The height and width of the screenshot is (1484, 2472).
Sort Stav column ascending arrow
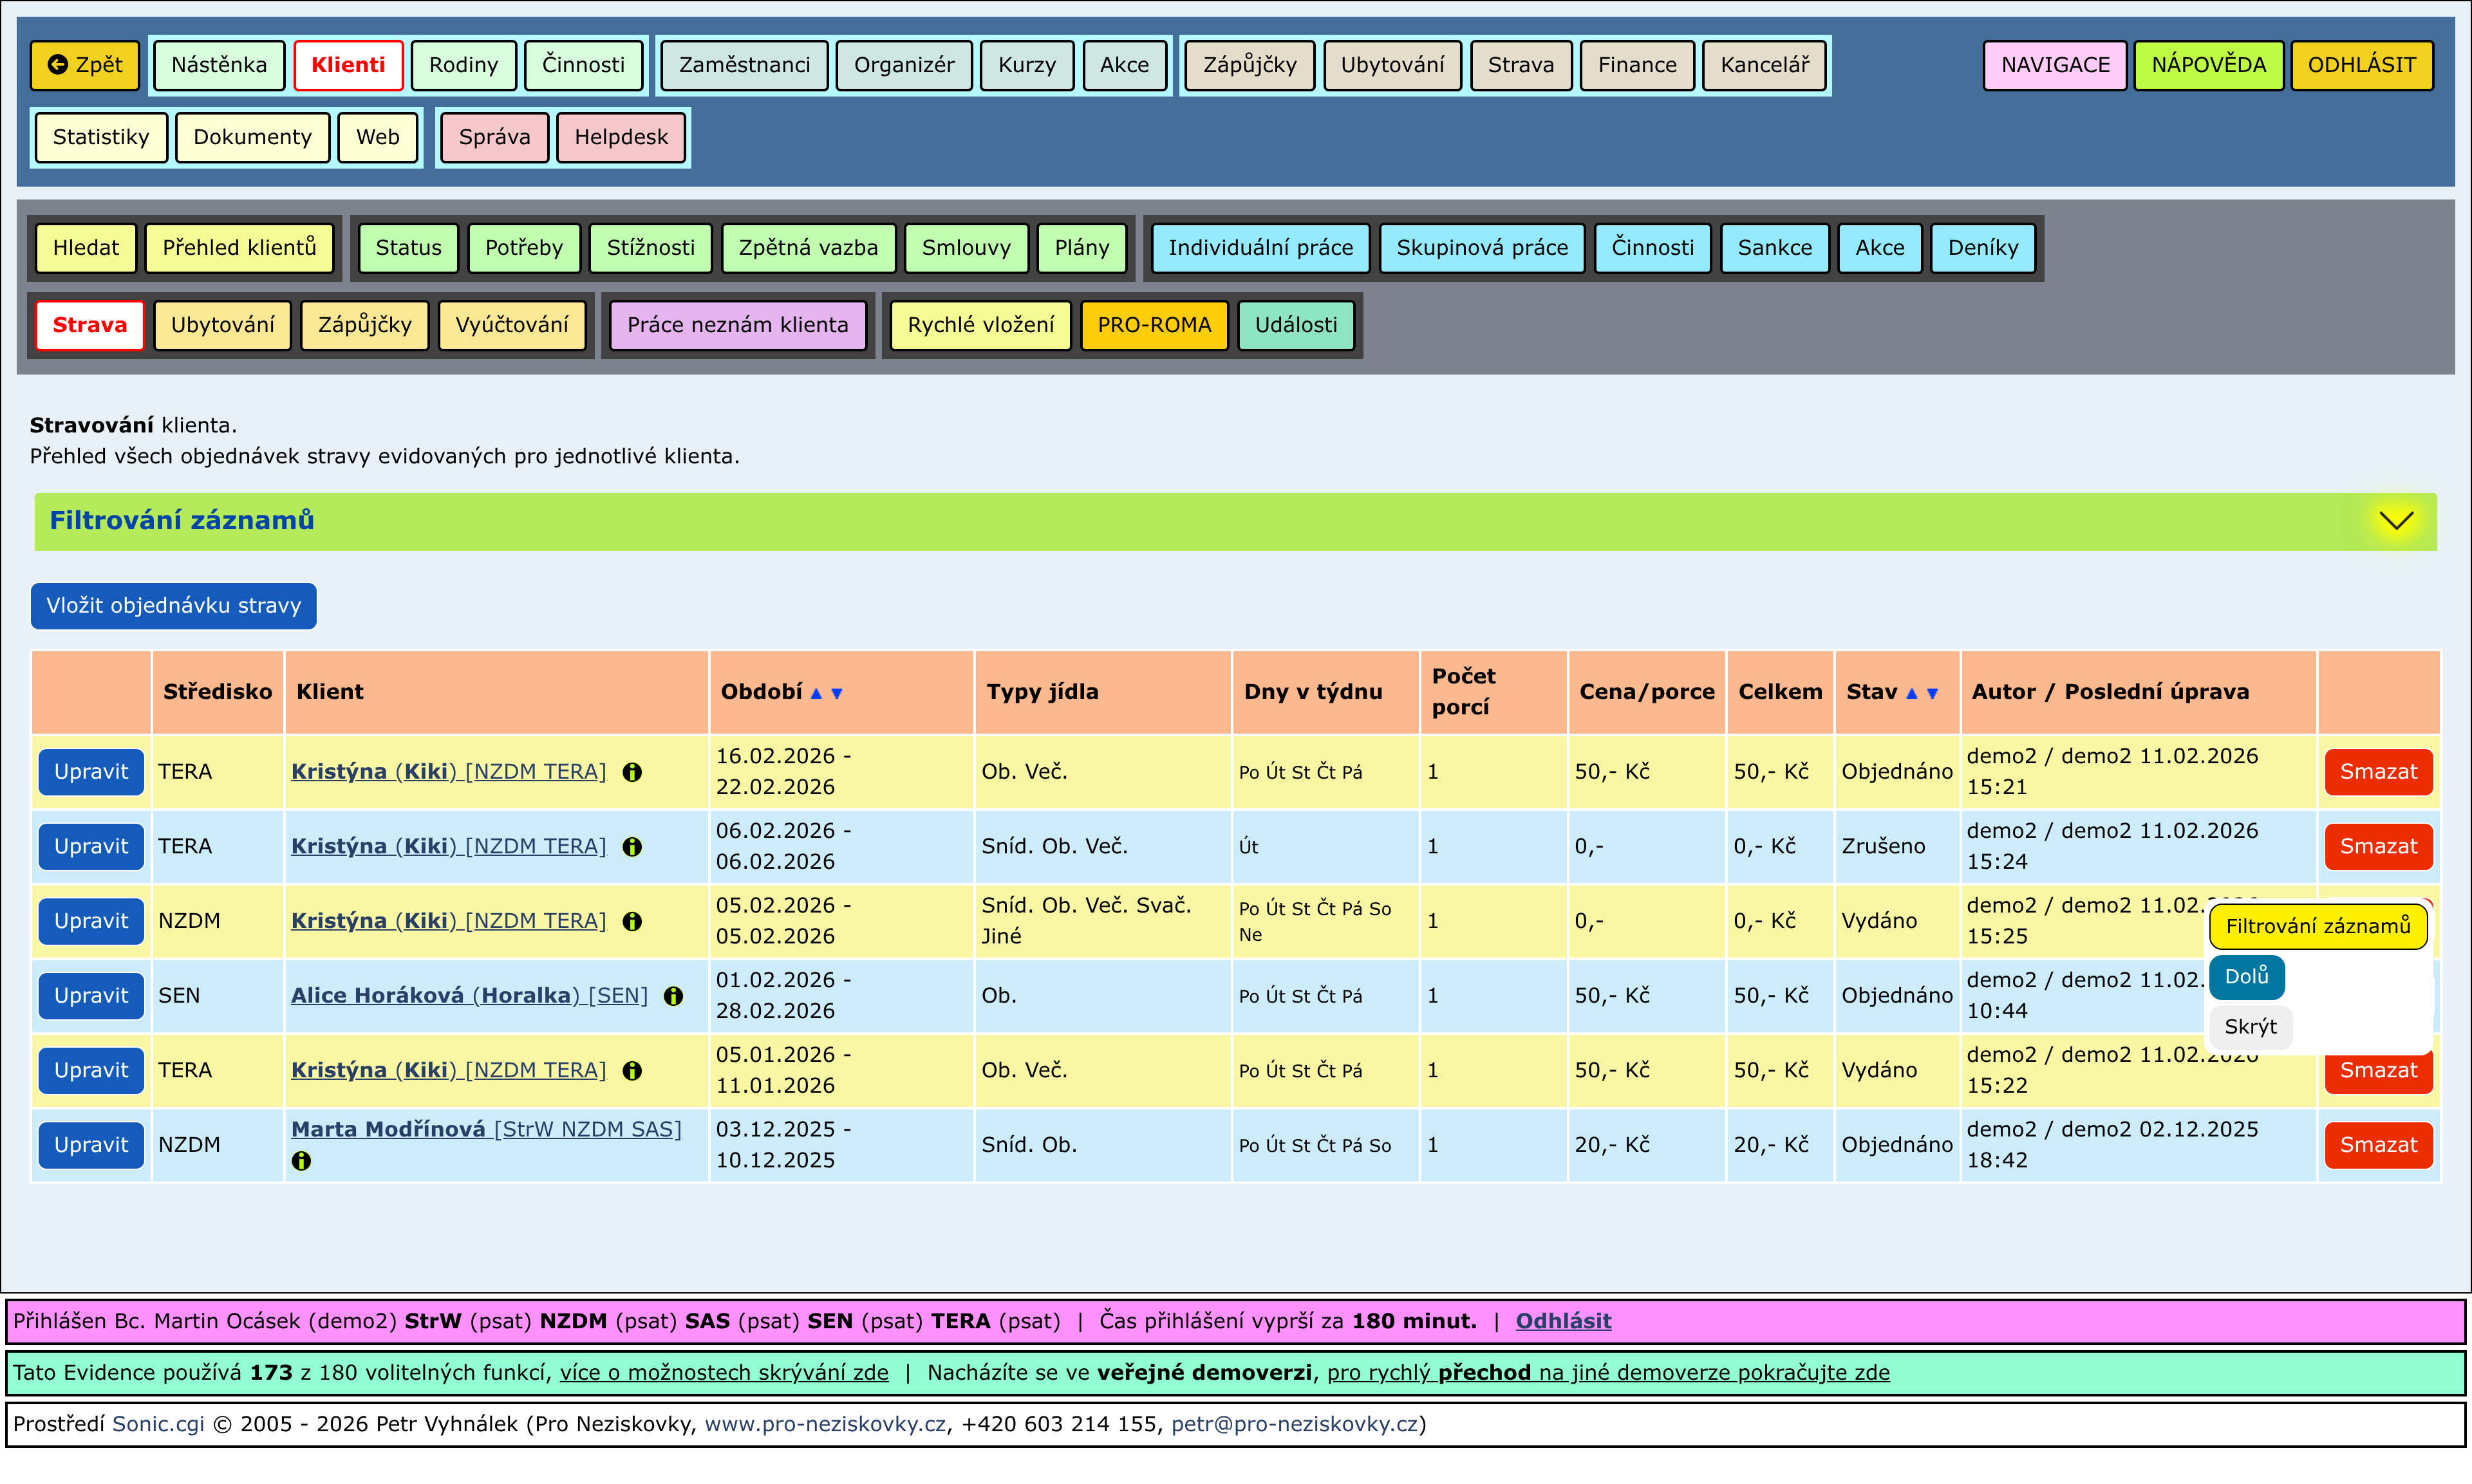point(1911,693)
